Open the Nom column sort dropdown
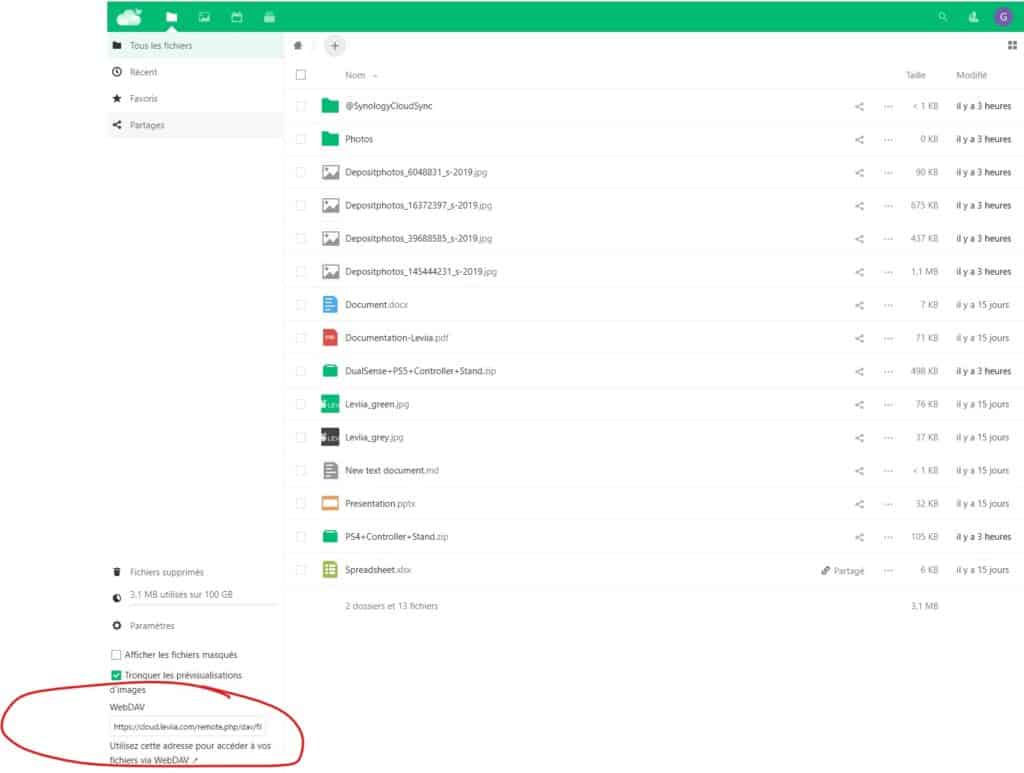Viewport: 1024px width, 773px height. coord(362,74)
